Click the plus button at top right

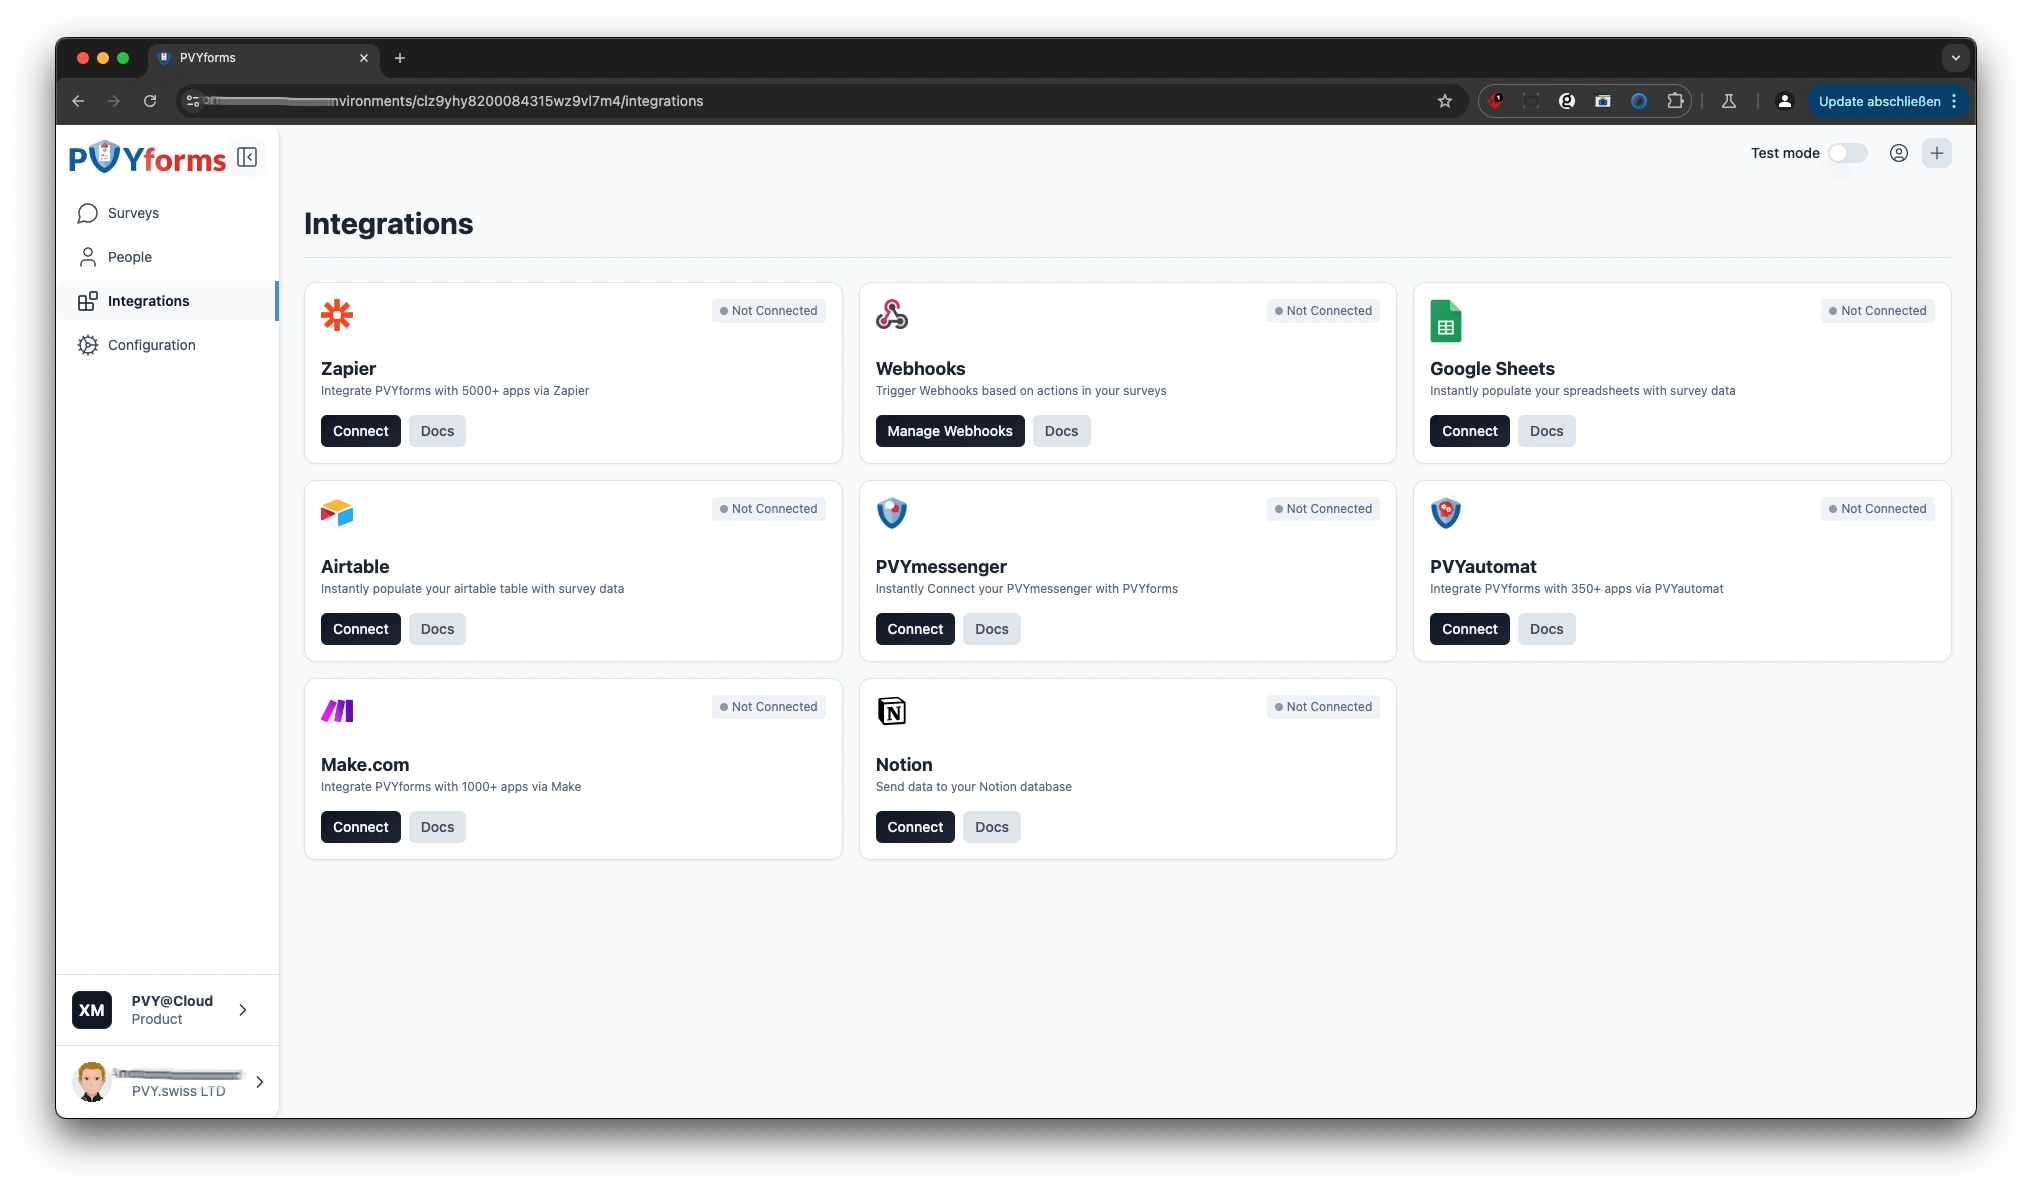pyautogui.click(x=1937, y=153)
